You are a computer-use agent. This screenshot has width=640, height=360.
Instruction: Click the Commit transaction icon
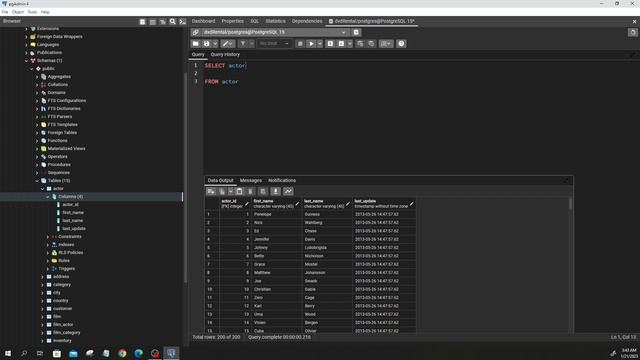pyautogui.click(x=360, y=44)
